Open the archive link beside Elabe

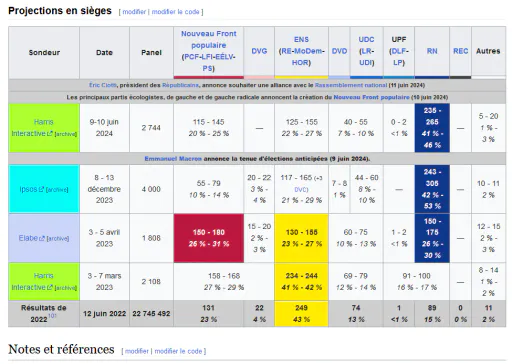tap(58, 239)
